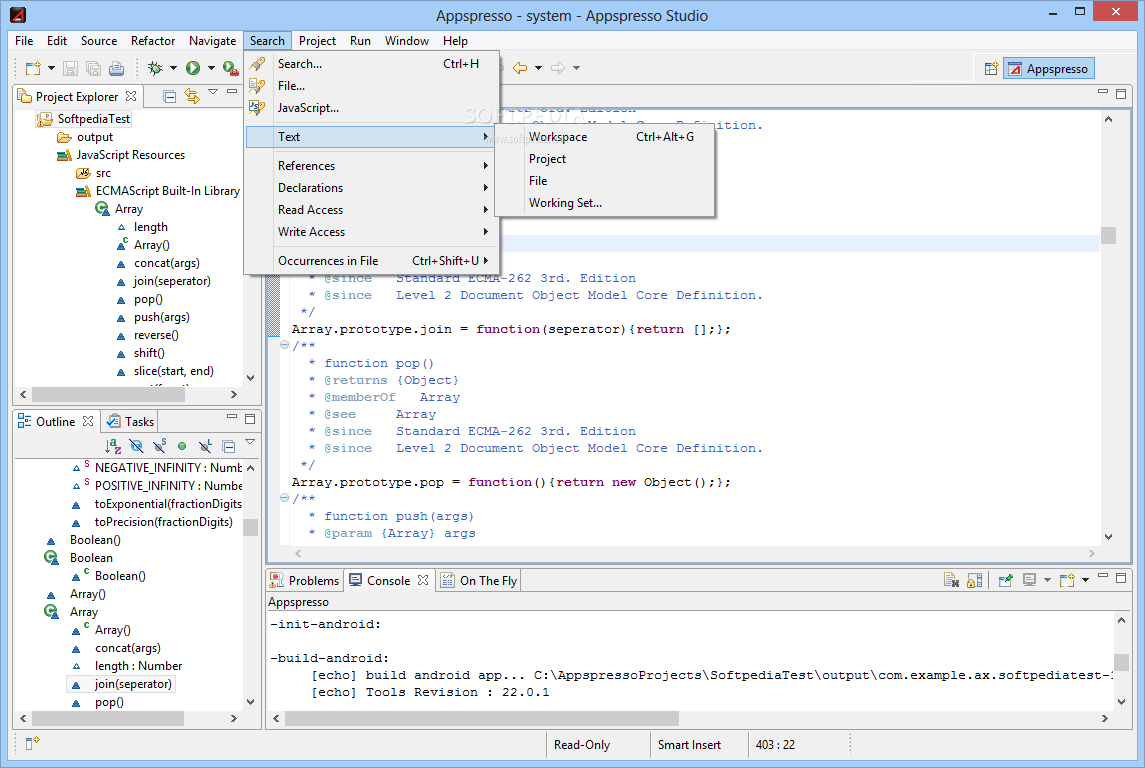The height and width of the screenshot is (768, 1145).
Task: Open Outline panel view menu triangle
Action: click(x=250, y=443)
